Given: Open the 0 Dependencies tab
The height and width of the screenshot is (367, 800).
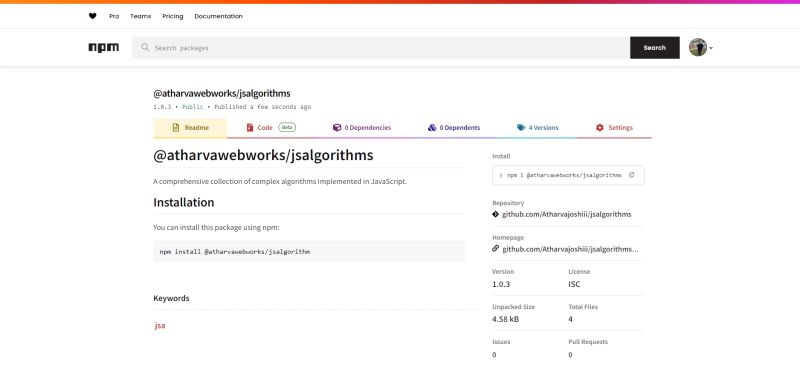Looking at the screenshot, I should point(362,128).
